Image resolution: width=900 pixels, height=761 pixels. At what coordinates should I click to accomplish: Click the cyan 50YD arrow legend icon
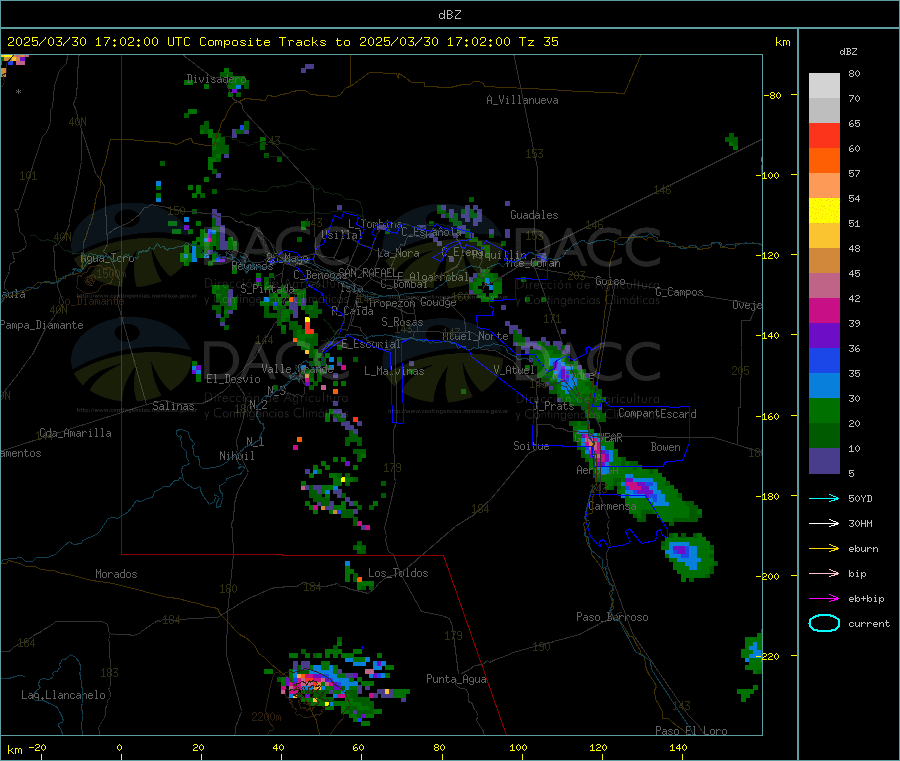(x=824, y=498)
